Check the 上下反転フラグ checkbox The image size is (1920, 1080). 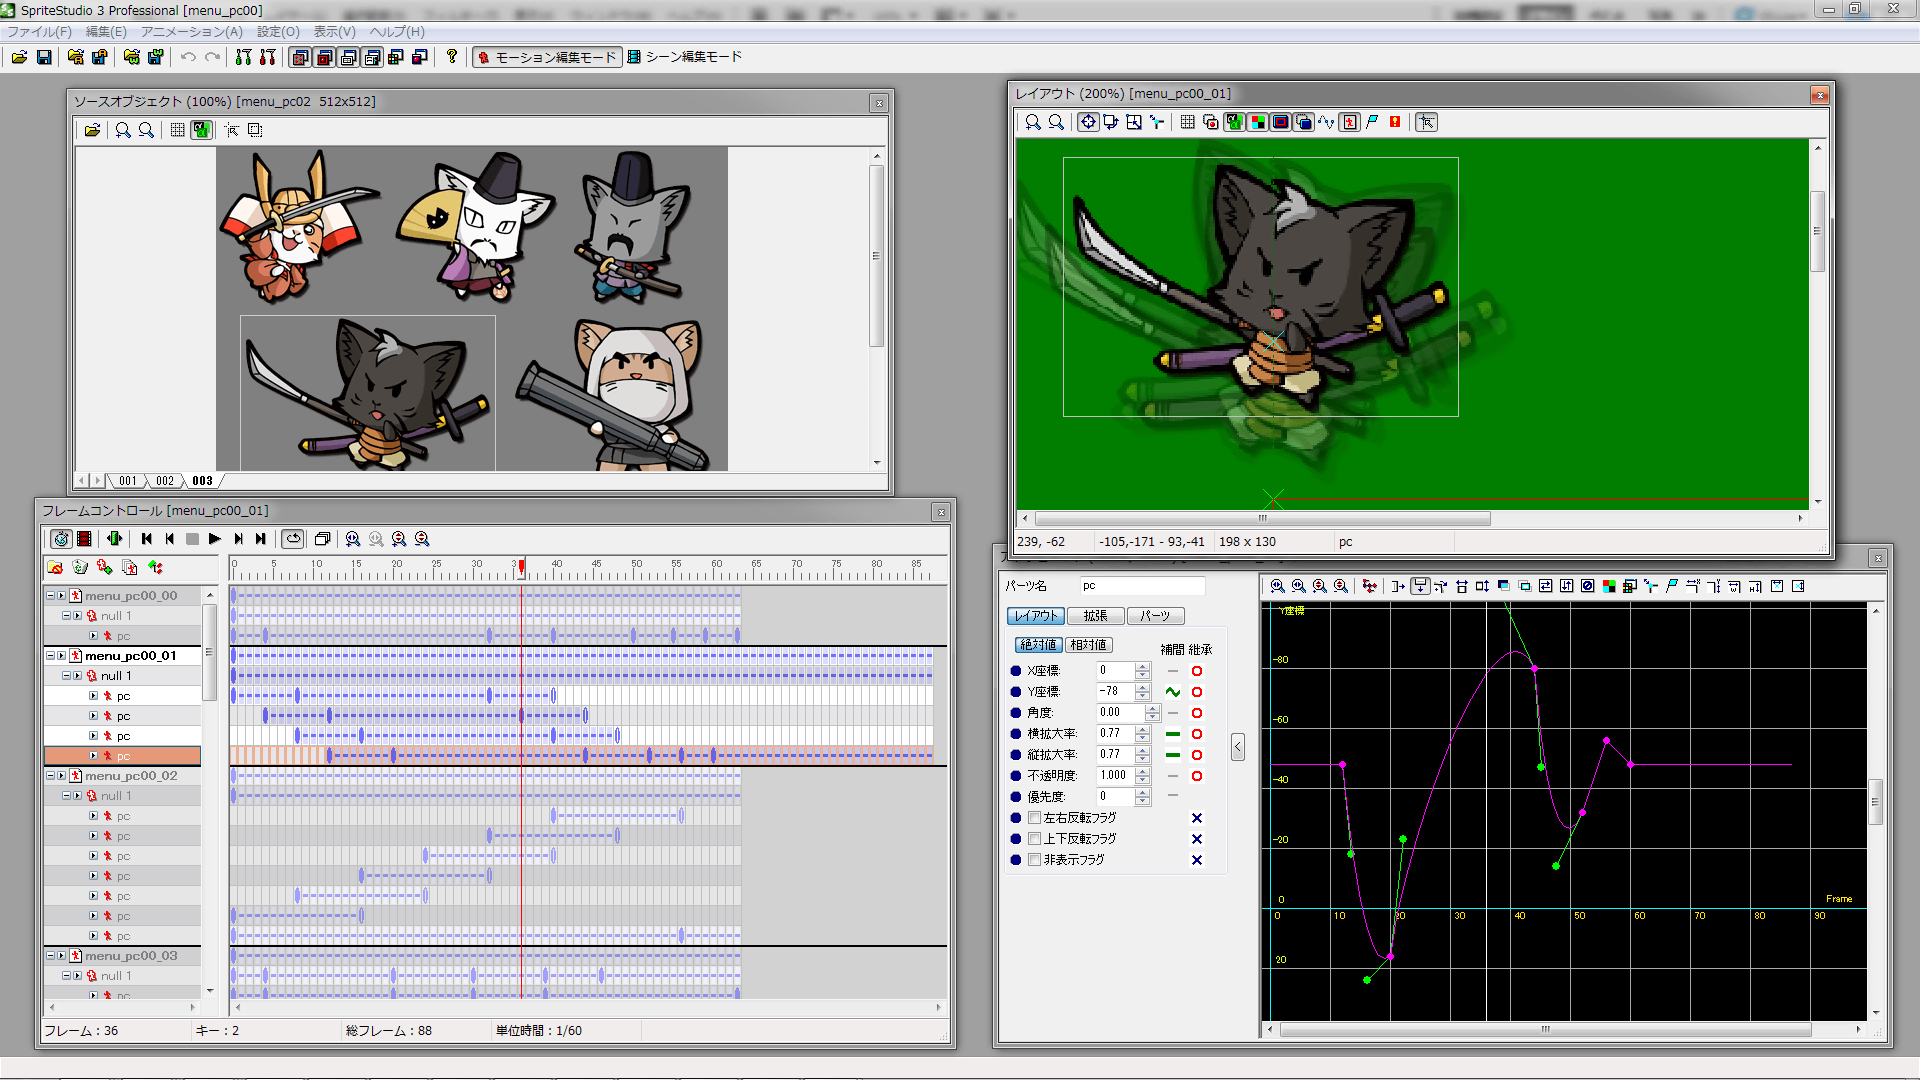[x=1035, y=839]
